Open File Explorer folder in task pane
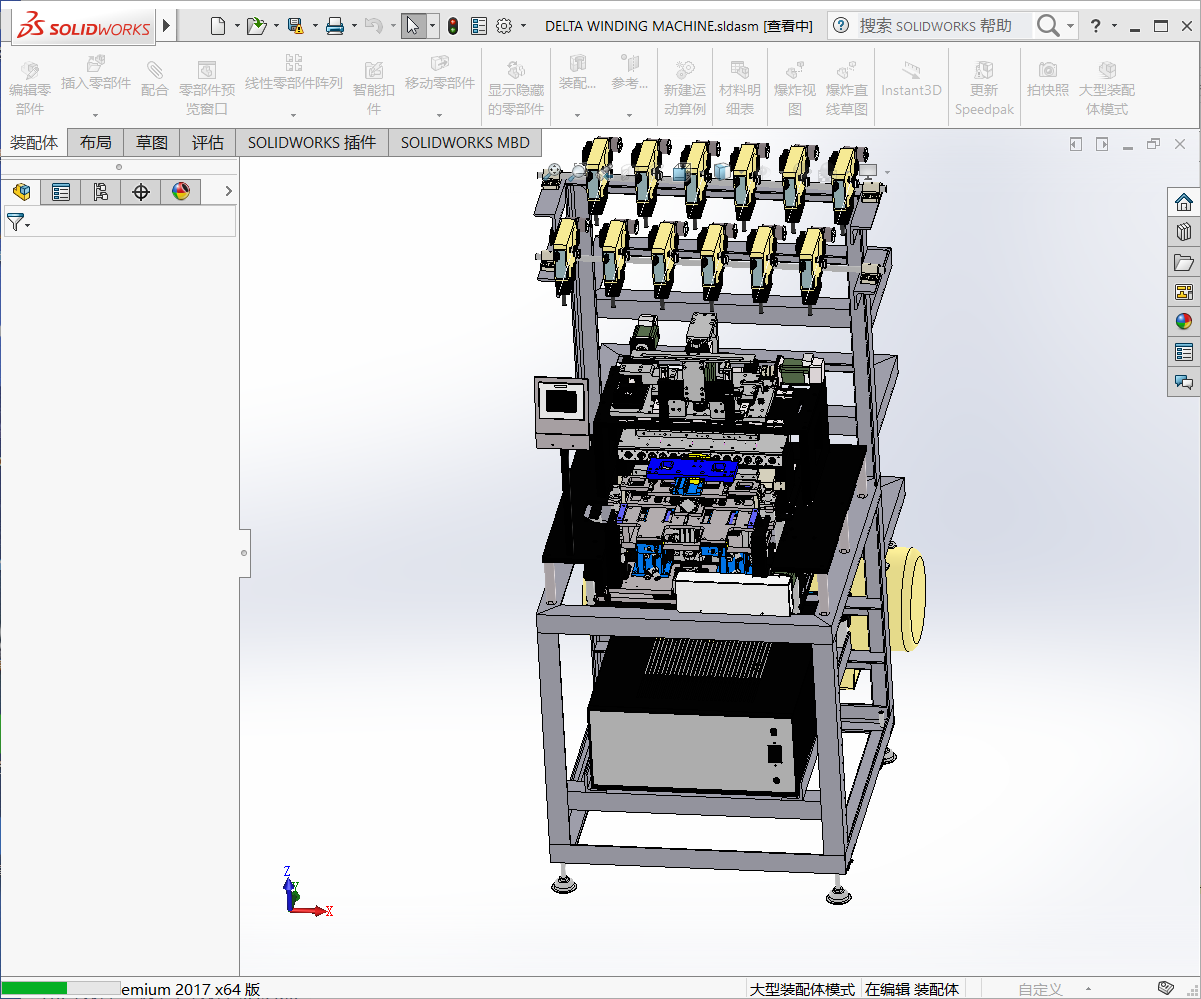 coord(1184,262)
